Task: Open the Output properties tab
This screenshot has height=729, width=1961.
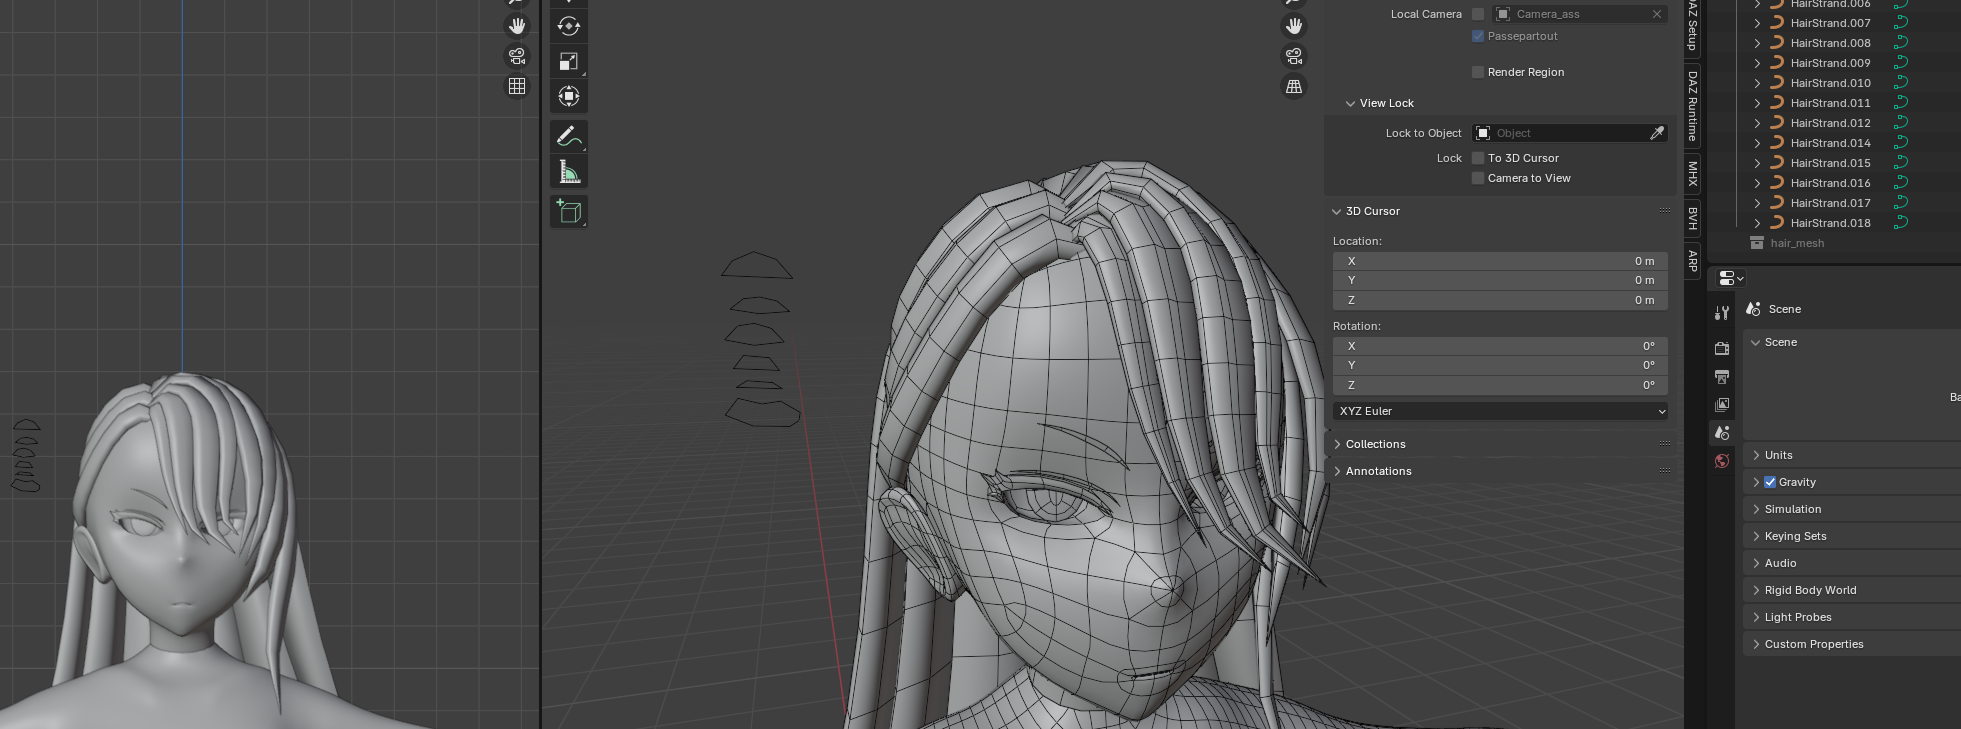Action: pos(1722,377)
